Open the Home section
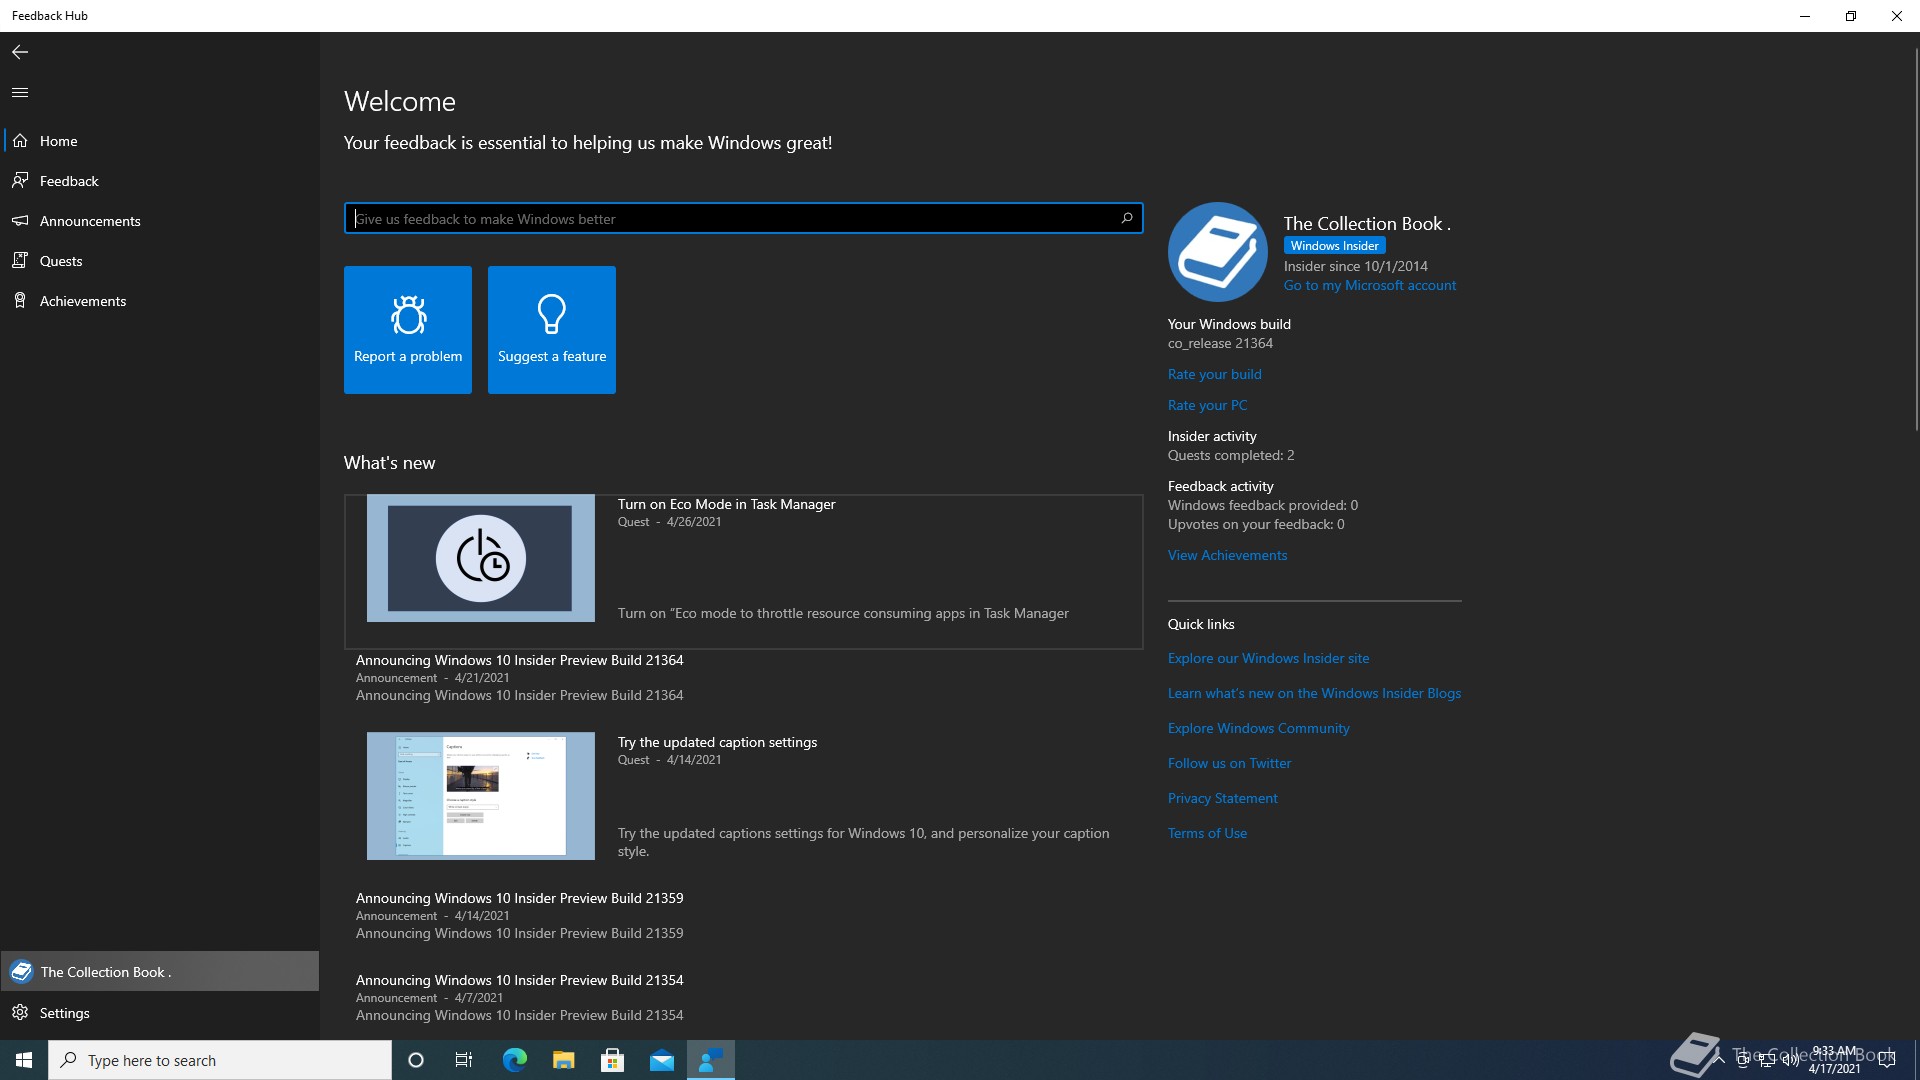Screen dimensions: 1920x1080 (x=160, y=141)
